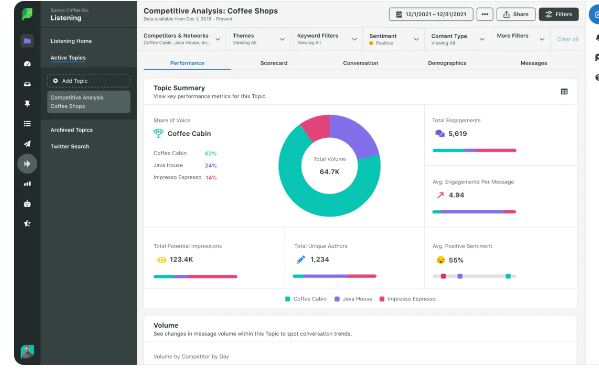
Task: Click the Total Potential Impressions color bar
Action: (195, 276)
